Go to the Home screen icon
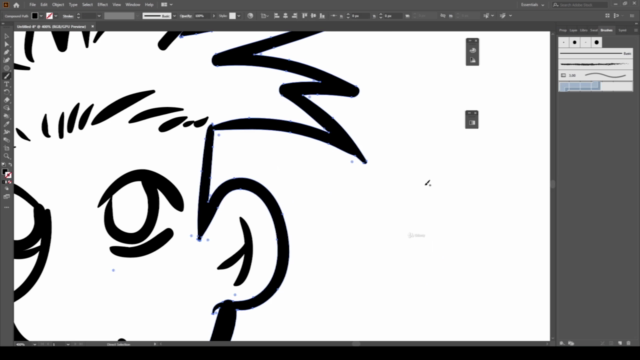This screenshot has width=640, height=360. [16, 5]
